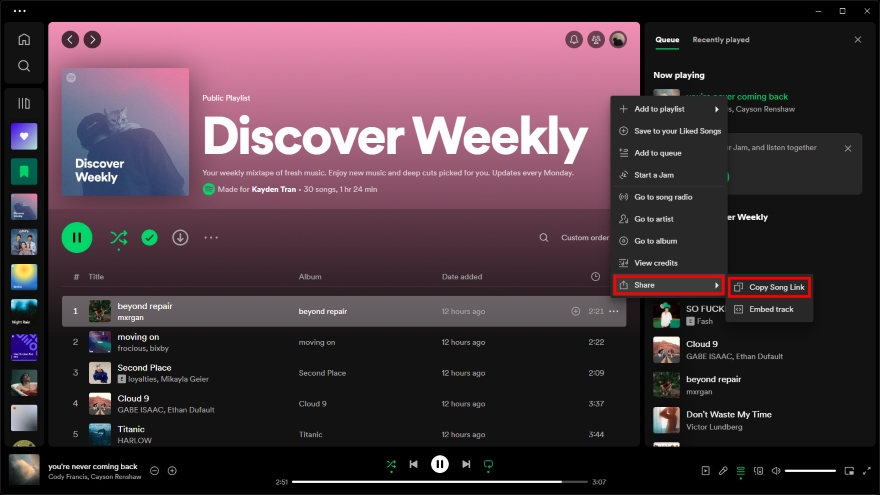
Task: Open the app menu three dots
Action: (x=19, y=11)
